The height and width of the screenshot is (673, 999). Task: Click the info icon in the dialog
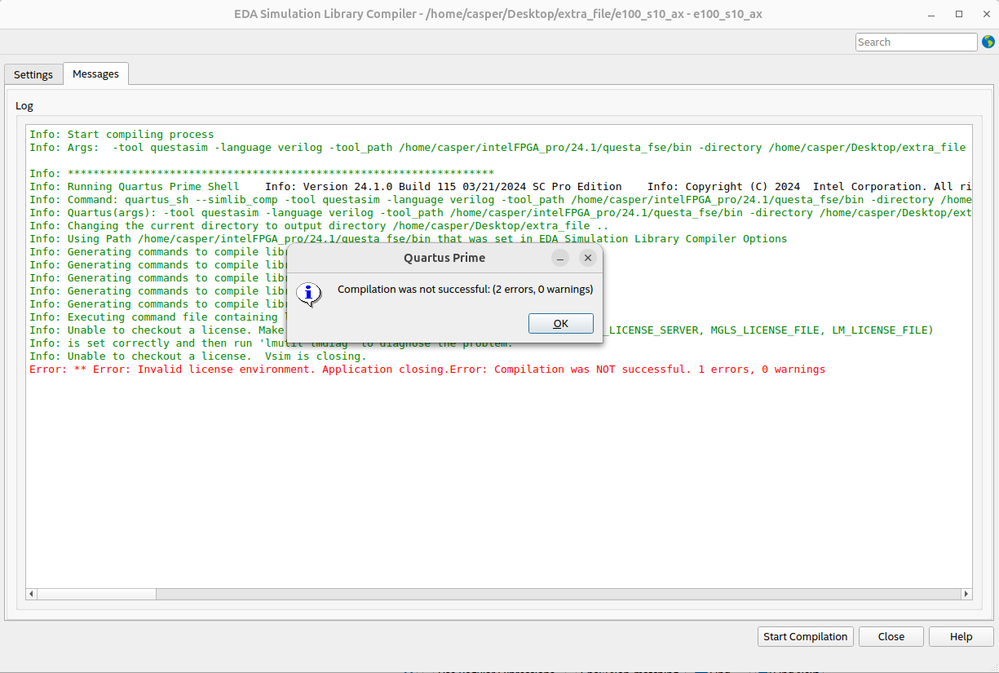(x=309, y=294)
